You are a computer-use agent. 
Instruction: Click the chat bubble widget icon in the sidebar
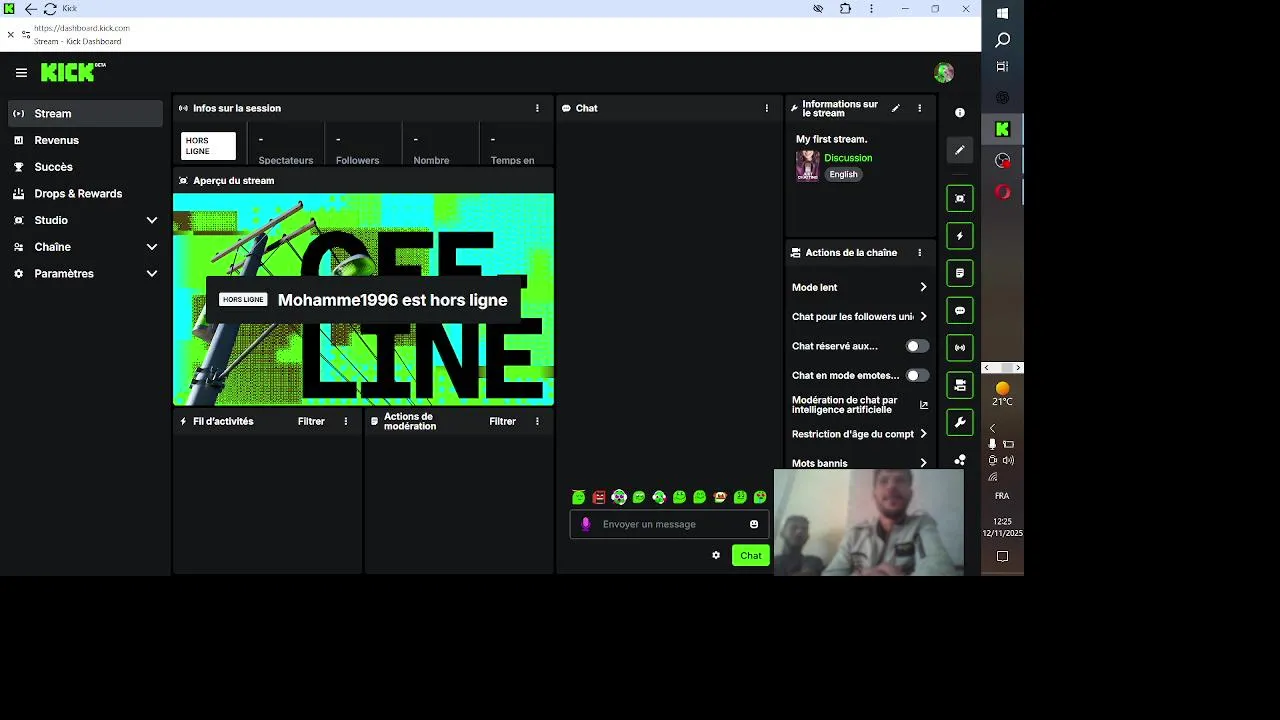click(x=960, y=311)
